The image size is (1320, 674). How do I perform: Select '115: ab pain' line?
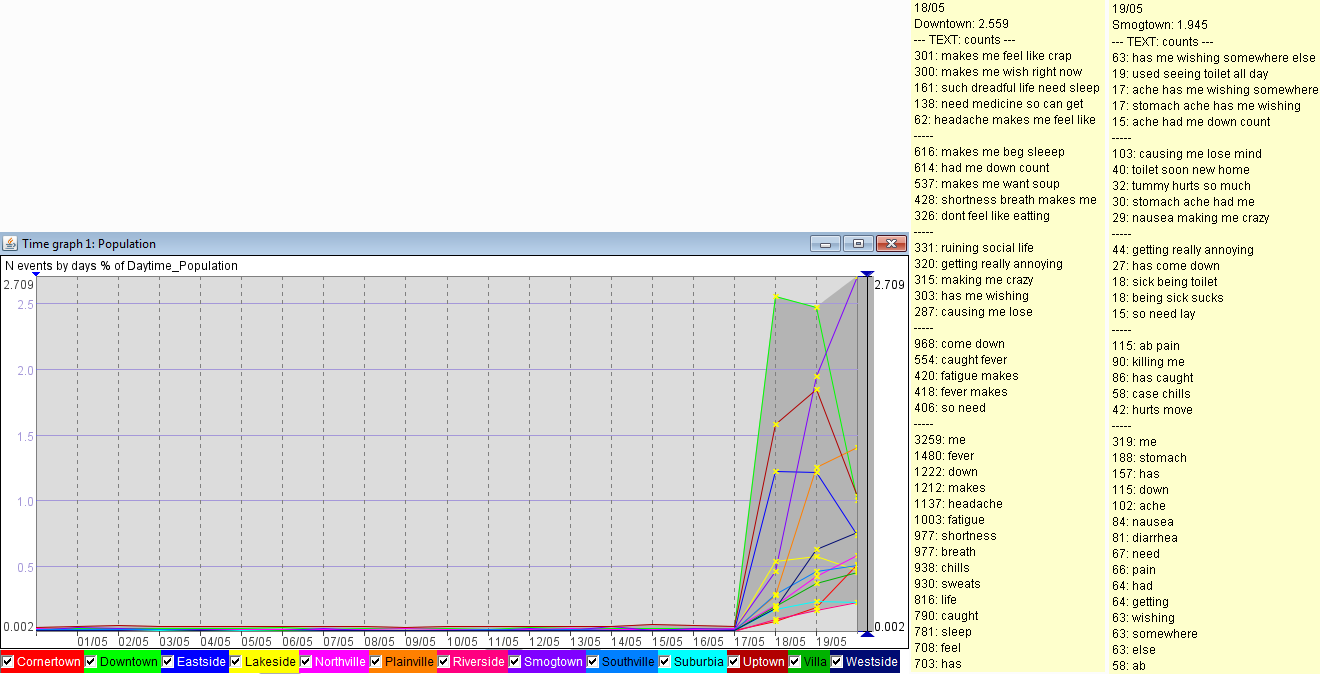click(1146, 346)
